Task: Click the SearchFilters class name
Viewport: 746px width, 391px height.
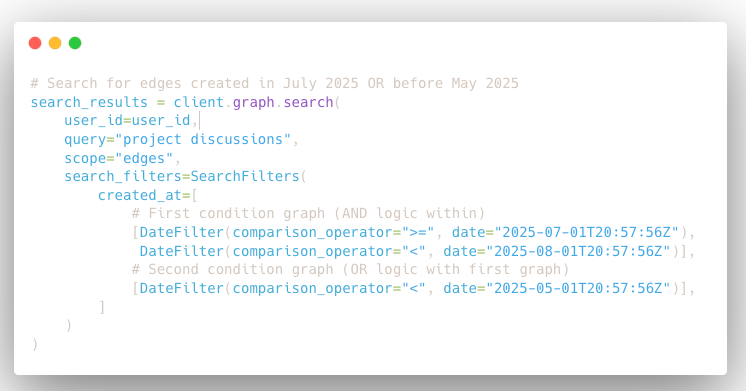Action: (245, 176)
